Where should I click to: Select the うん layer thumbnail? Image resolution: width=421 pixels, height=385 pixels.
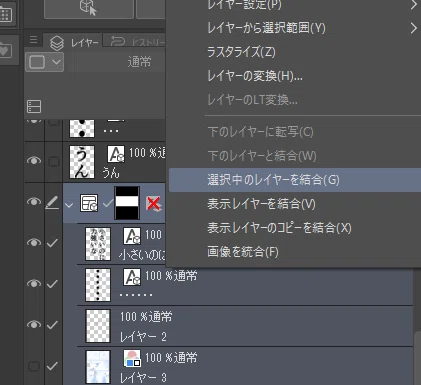click(x=82, y=162)
